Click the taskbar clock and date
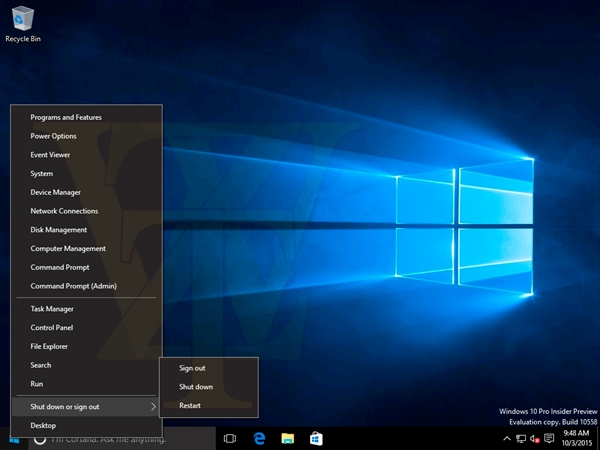The width and height of the screenshot is (600, 450). coord(575,439)
